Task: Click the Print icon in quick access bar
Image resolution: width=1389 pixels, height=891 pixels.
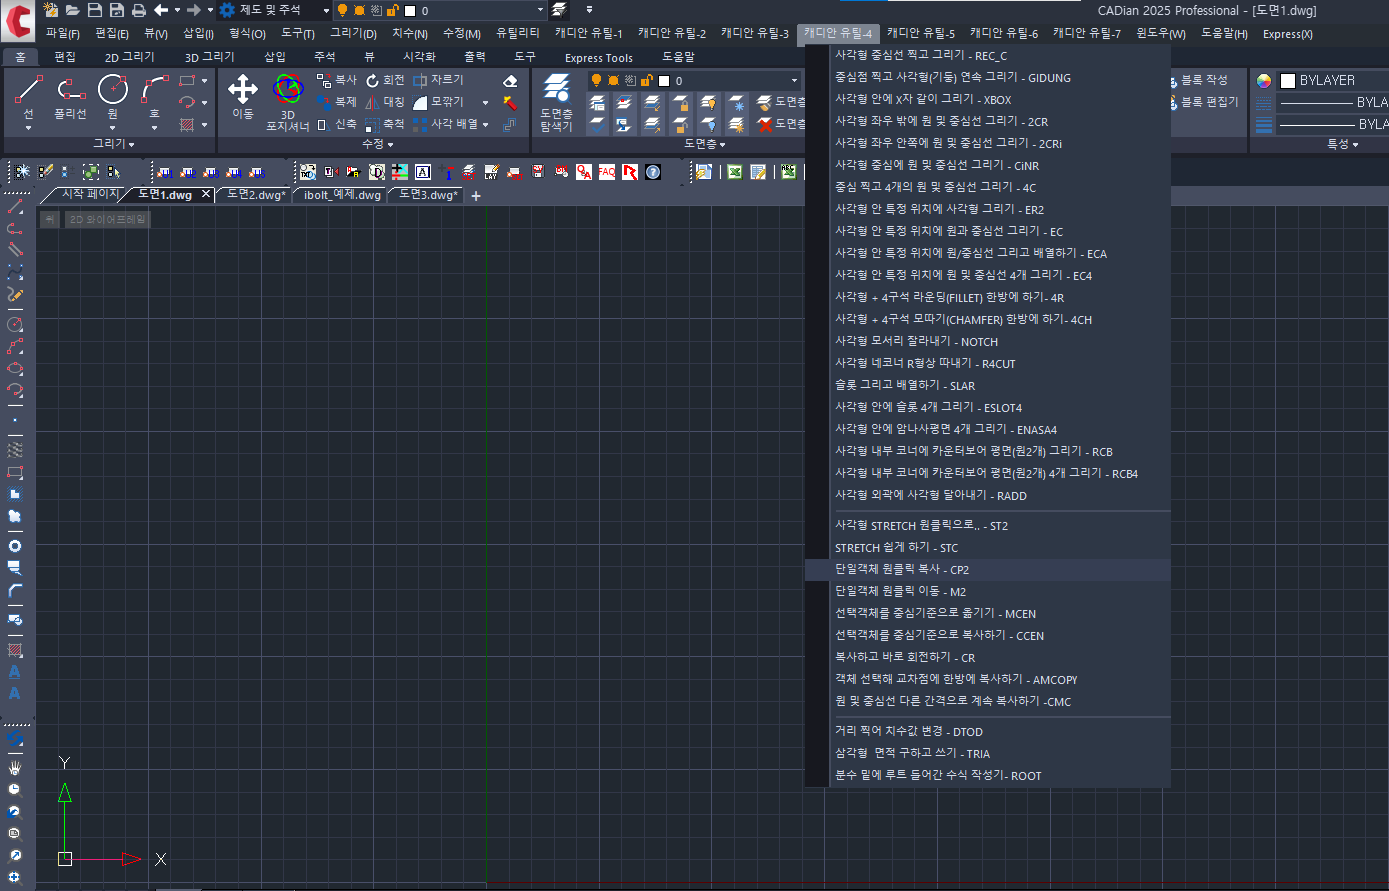Action: pos(138,10)
